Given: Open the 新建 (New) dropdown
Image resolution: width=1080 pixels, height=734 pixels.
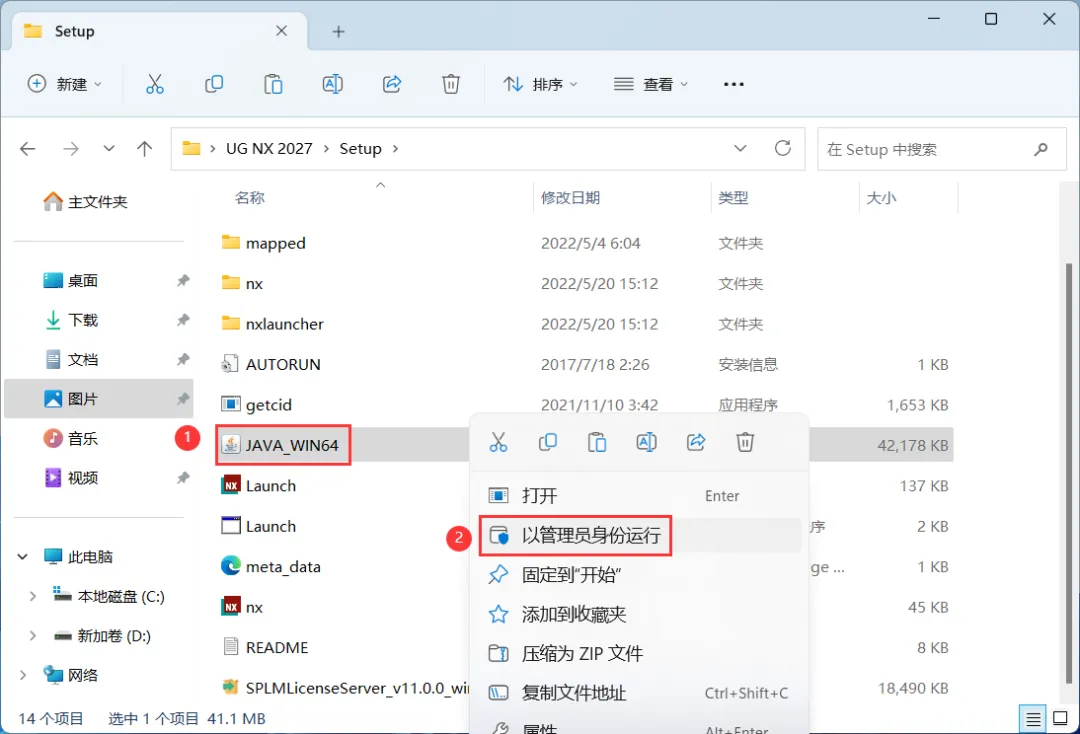Looking at the screenshot, I should 65,84.
